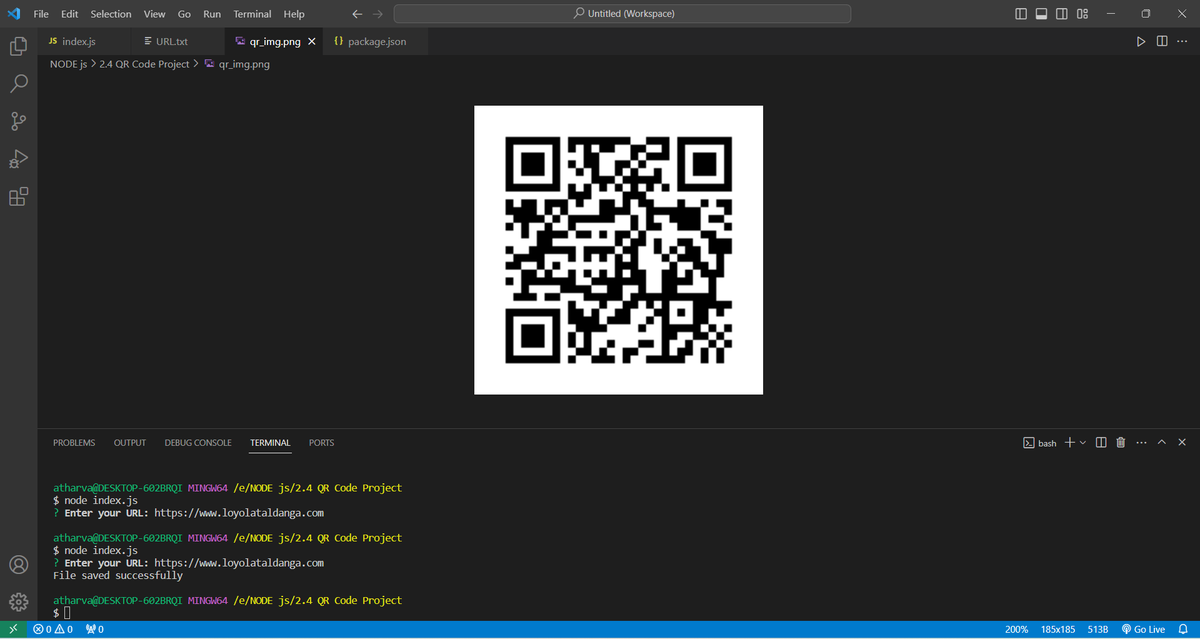Open the terminal profile dropdown arrow
This screenshot has width=1200, height=639.
pos(1082,442)
